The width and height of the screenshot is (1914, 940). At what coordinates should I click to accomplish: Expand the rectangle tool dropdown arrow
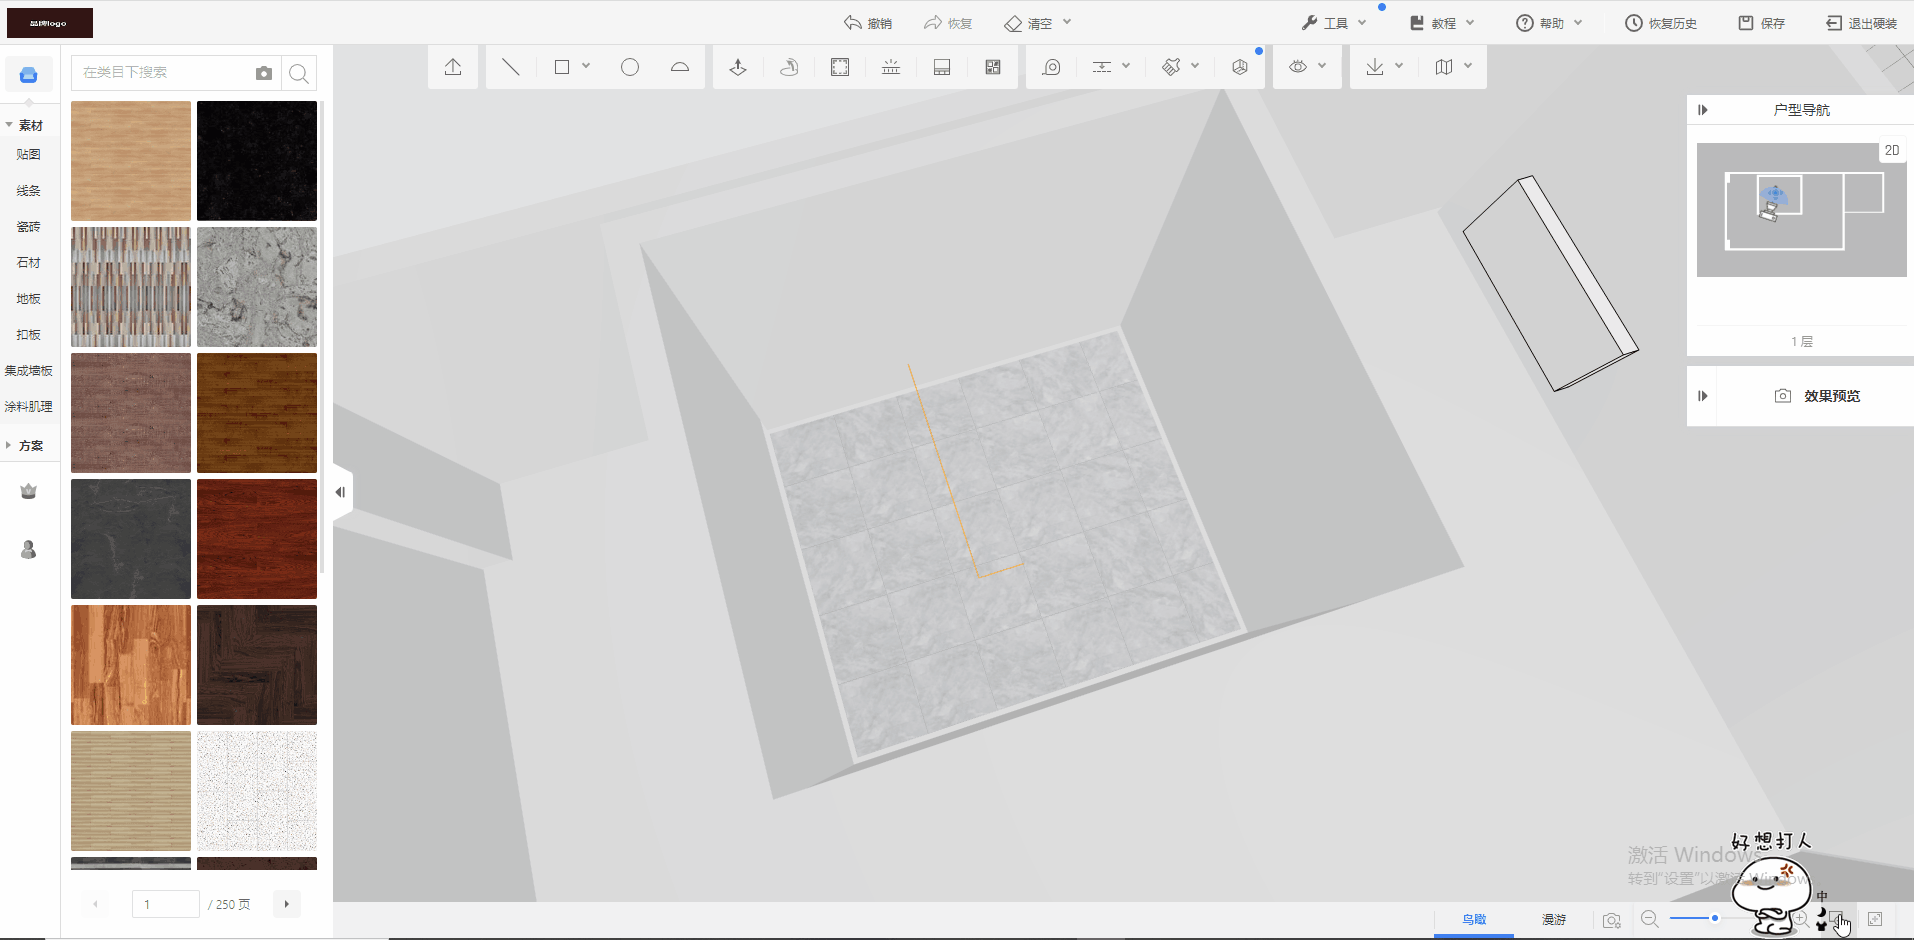[586, 66]
